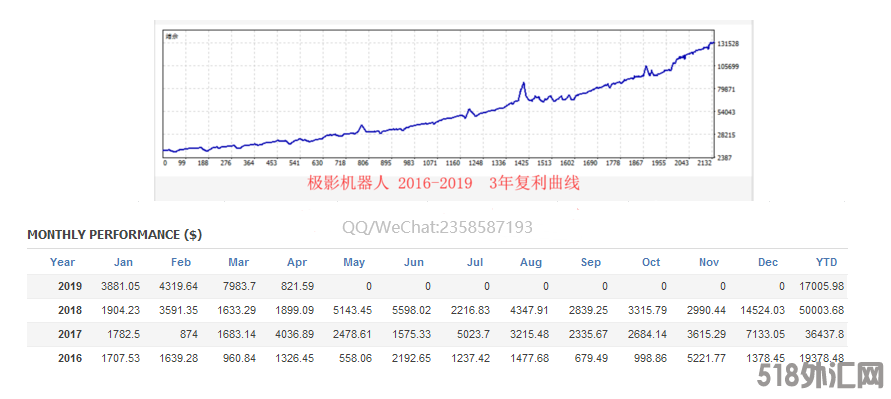Select the 2018 May value 5143.45
Screen dimensions: 891x399
click(353, 310)
